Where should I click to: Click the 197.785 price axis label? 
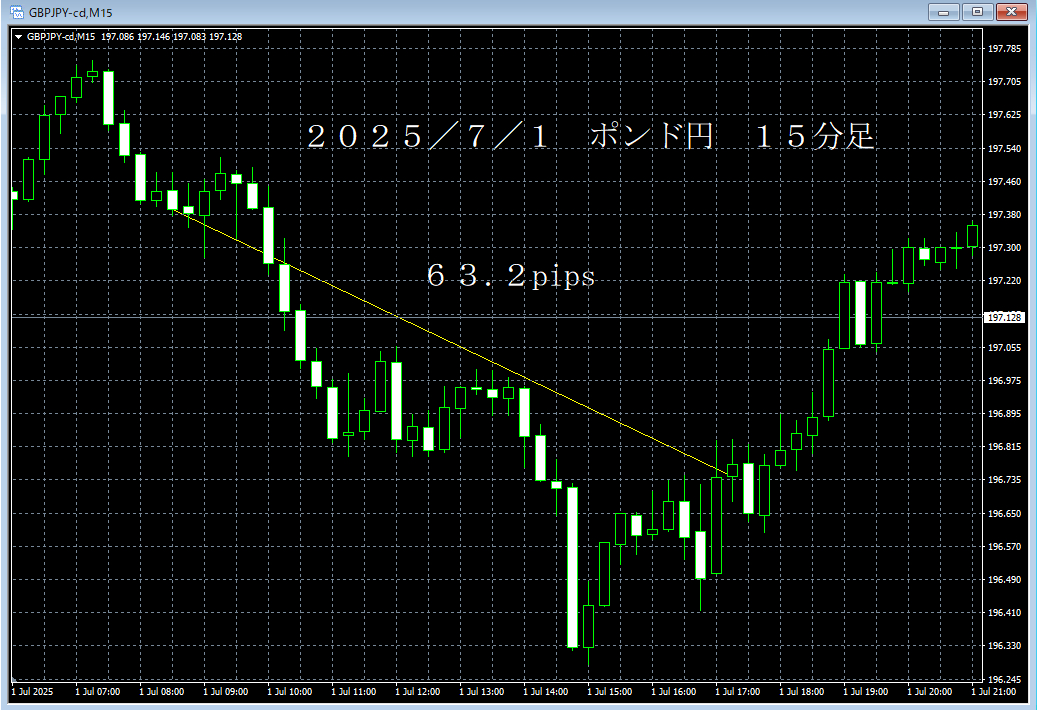(x=1003, y=49)
